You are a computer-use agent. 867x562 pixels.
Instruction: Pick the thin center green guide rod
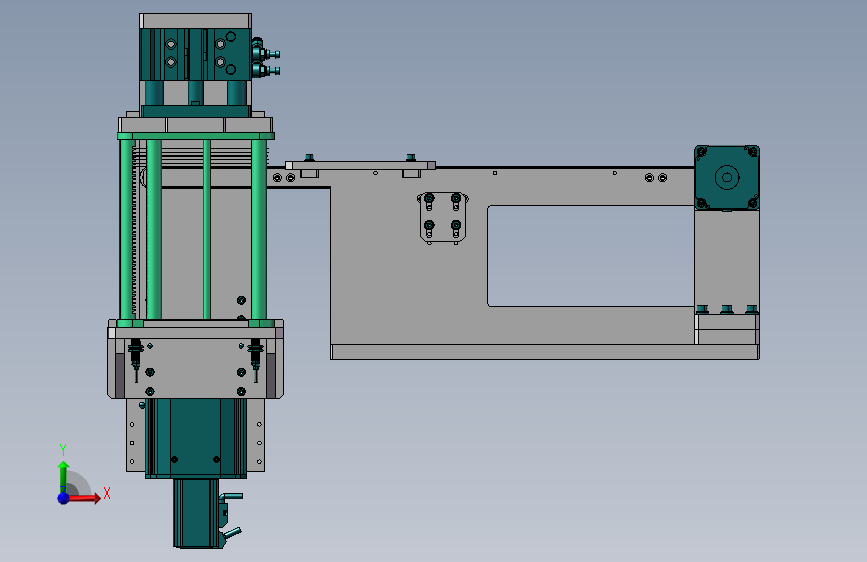tap(207, 229)
